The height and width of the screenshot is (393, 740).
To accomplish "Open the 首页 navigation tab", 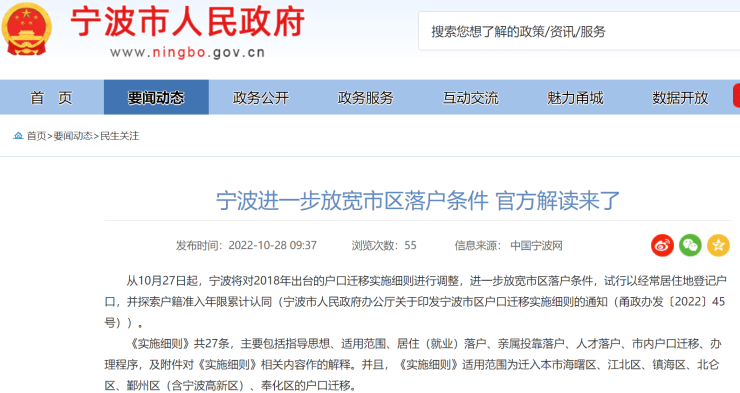I will pyautogui.click(x=51, y=98).
